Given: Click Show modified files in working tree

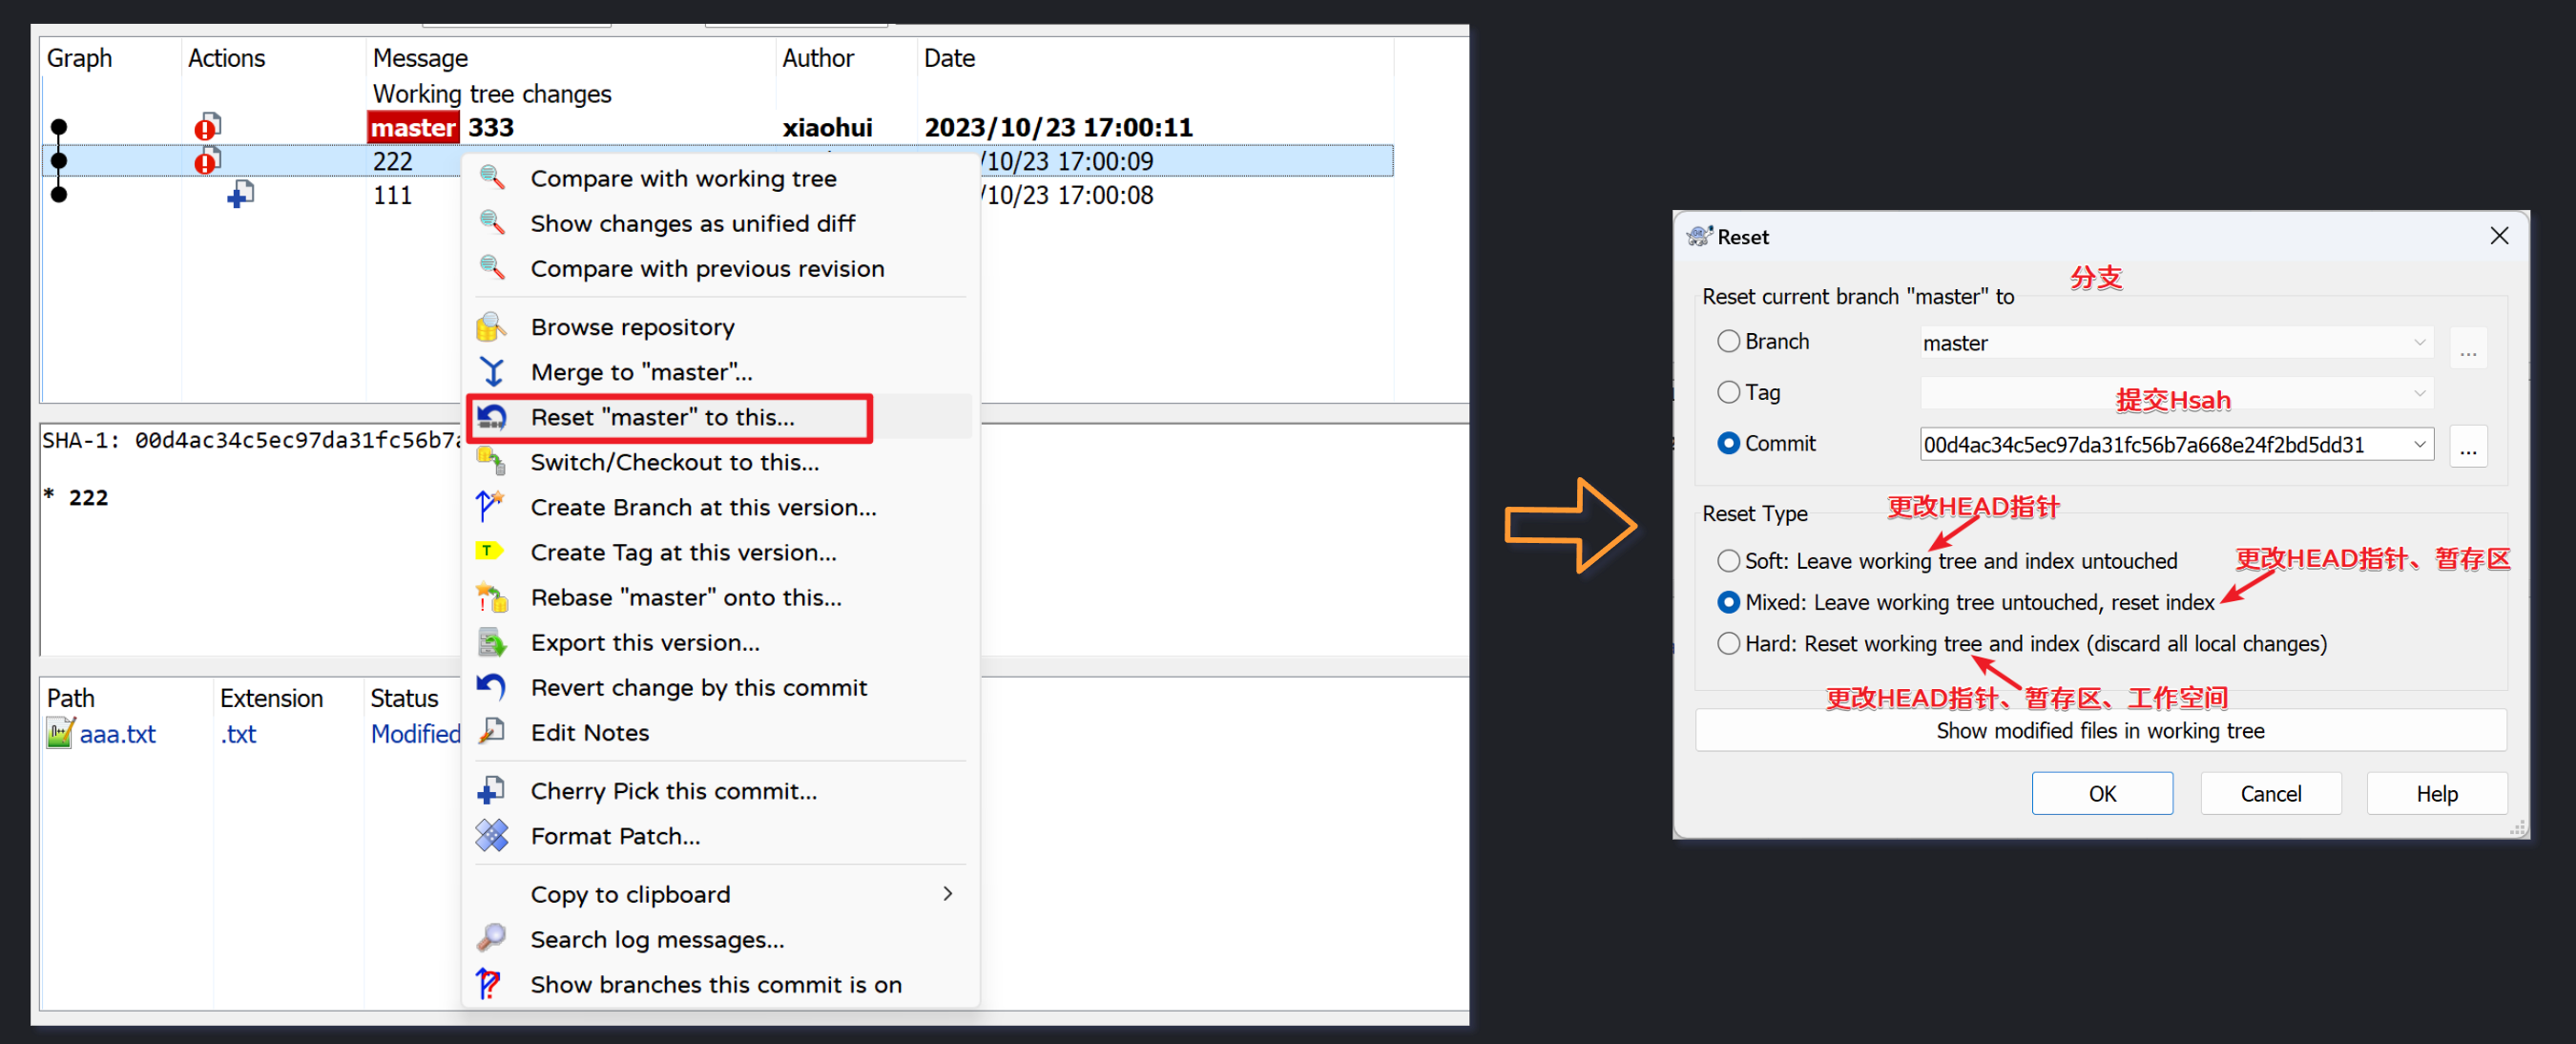Looking at the screenshot, I should tap(2099, 731).
